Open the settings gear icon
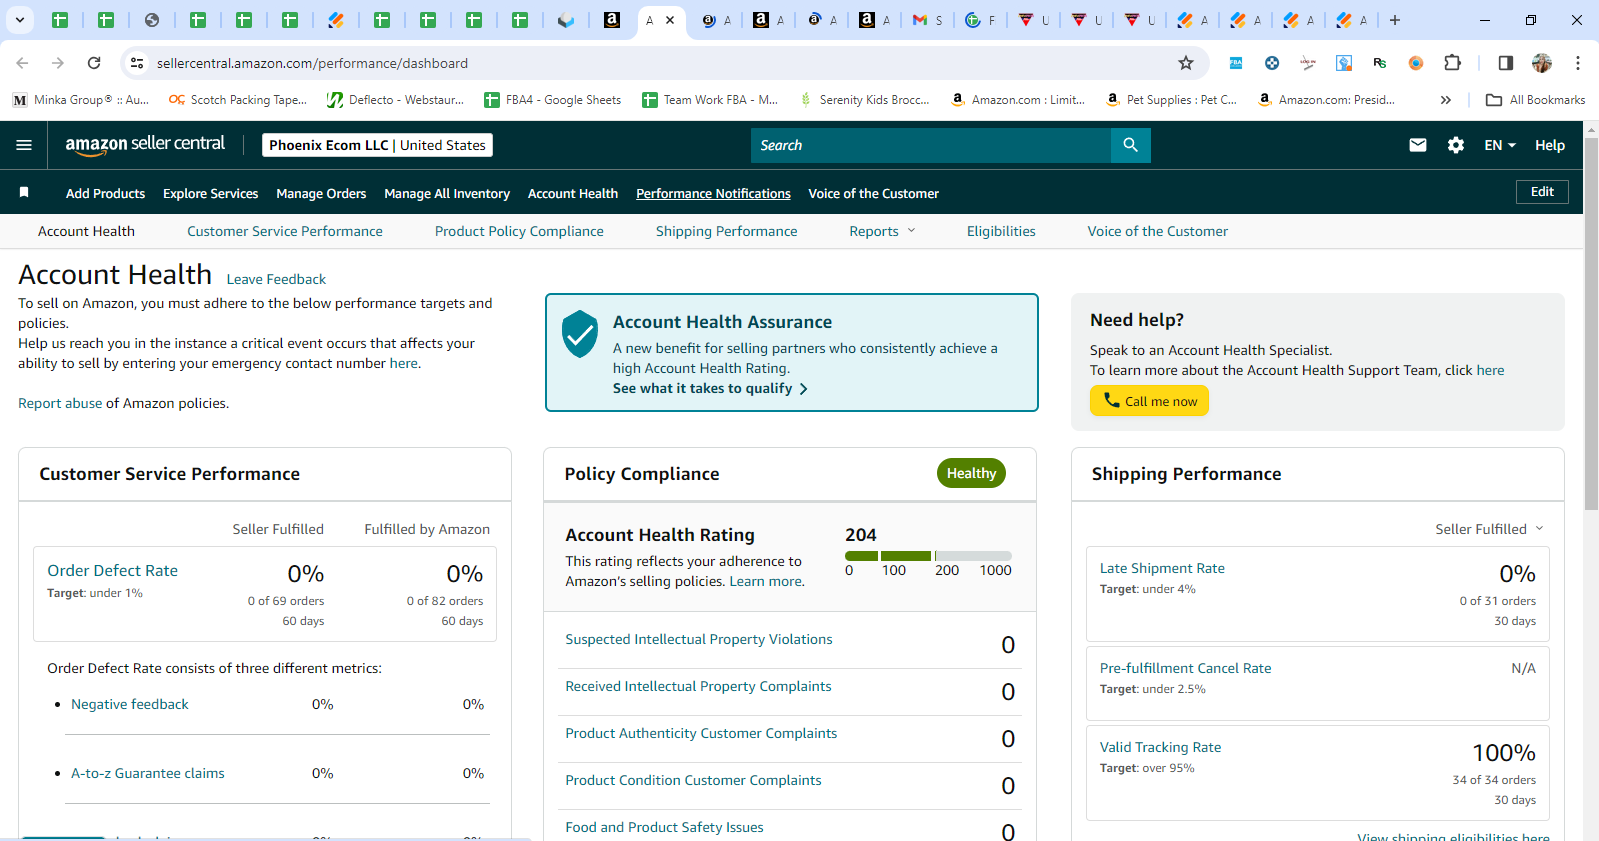1599x841 pixels. pyautogui.click(x=1456, y=145)
